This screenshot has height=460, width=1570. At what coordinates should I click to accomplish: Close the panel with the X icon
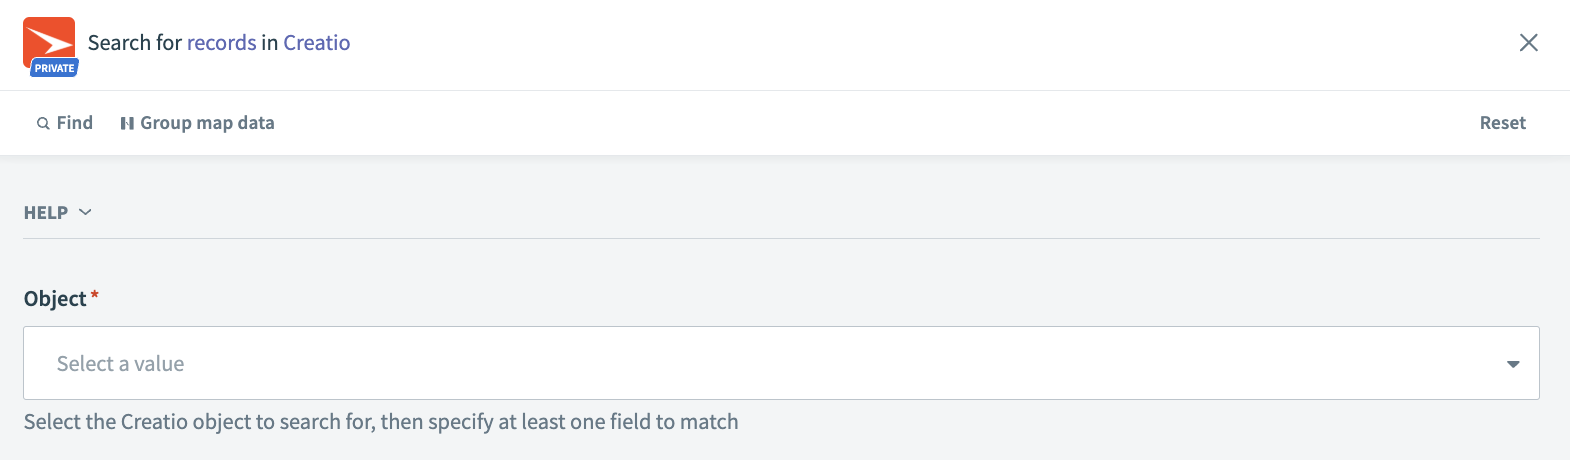(1528, 43)
